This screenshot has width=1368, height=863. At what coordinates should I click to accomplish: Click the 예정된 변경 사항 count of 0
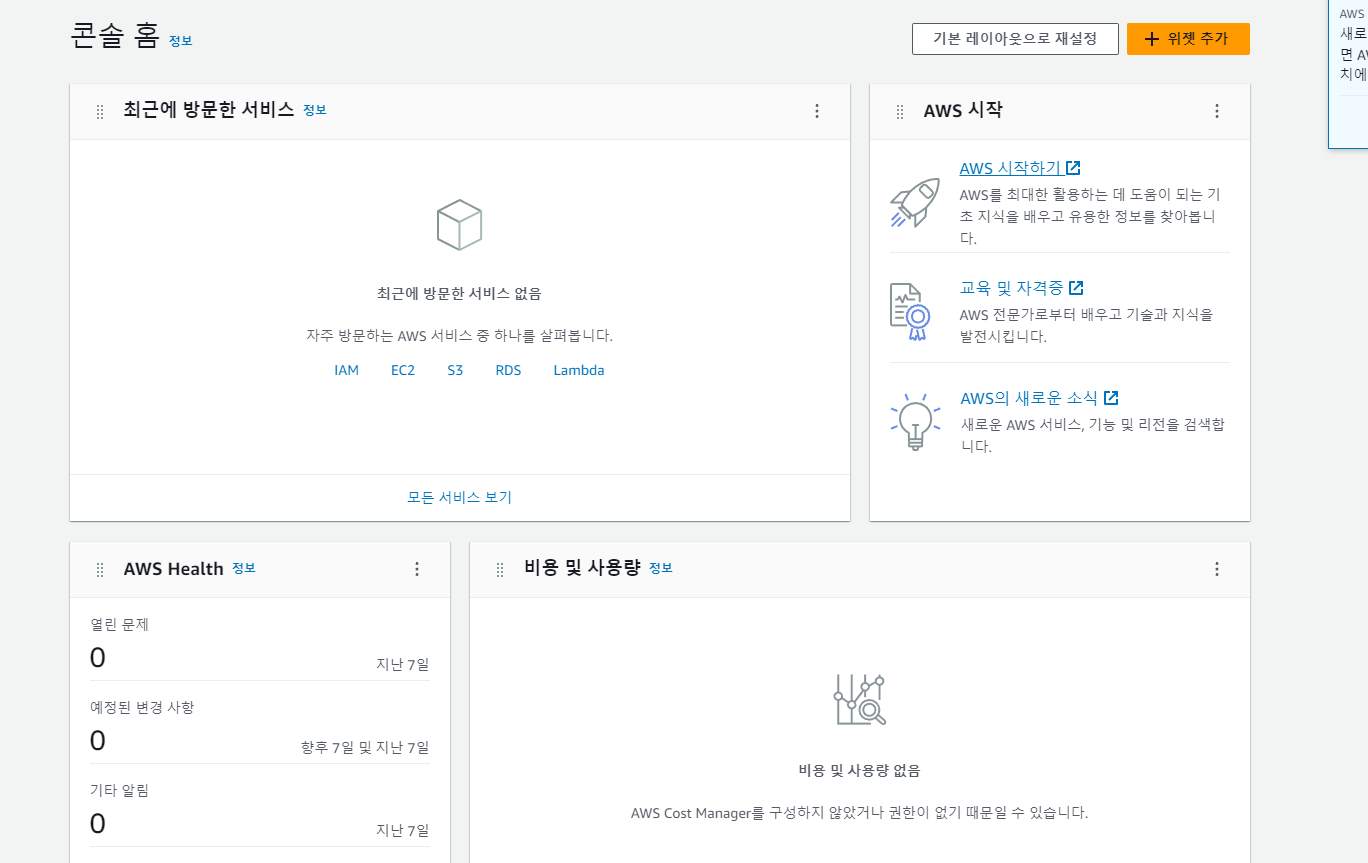98,741
